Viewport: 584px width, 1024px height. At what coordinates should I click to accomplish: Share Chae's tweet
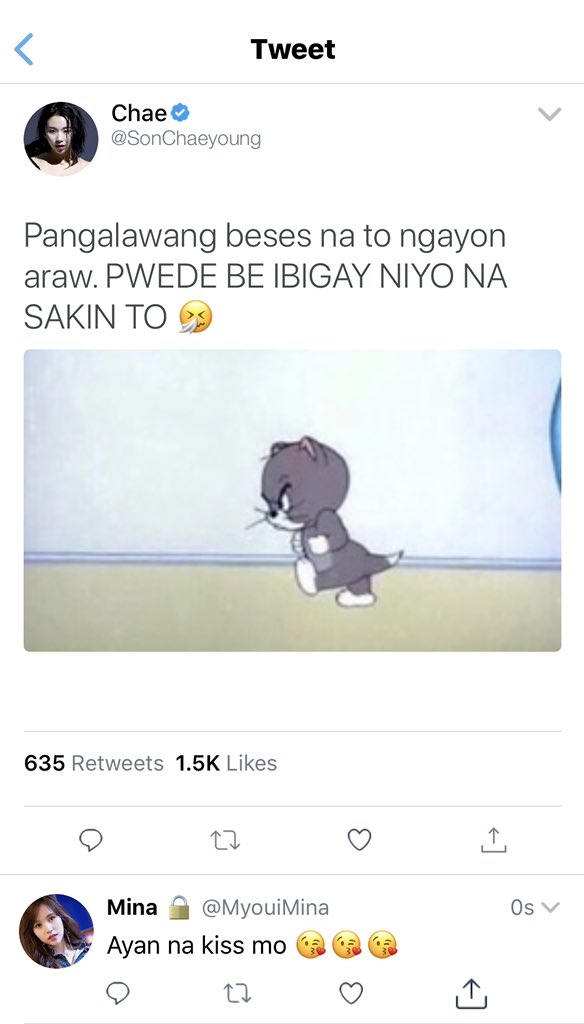pos(494,840)
